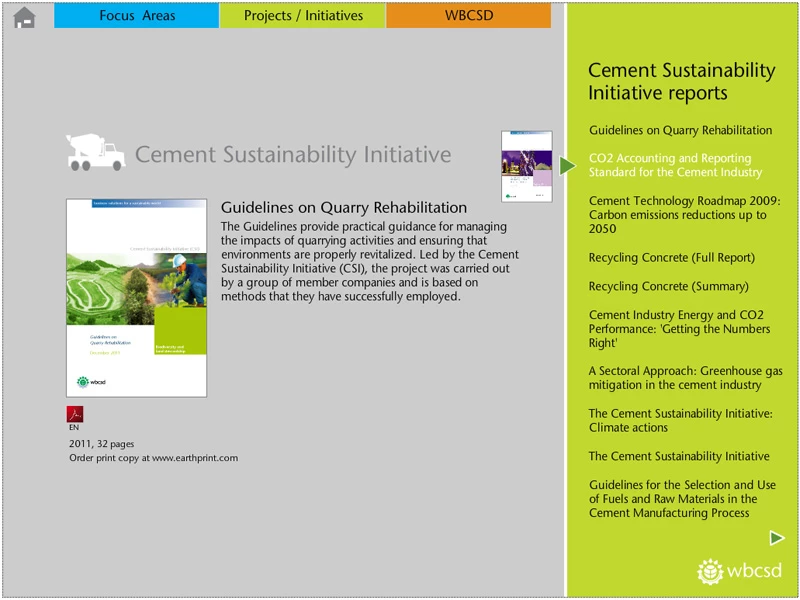
Task: Click the Quarry Rehabilitation cover thumbnail
Action: tap(136, 298)
